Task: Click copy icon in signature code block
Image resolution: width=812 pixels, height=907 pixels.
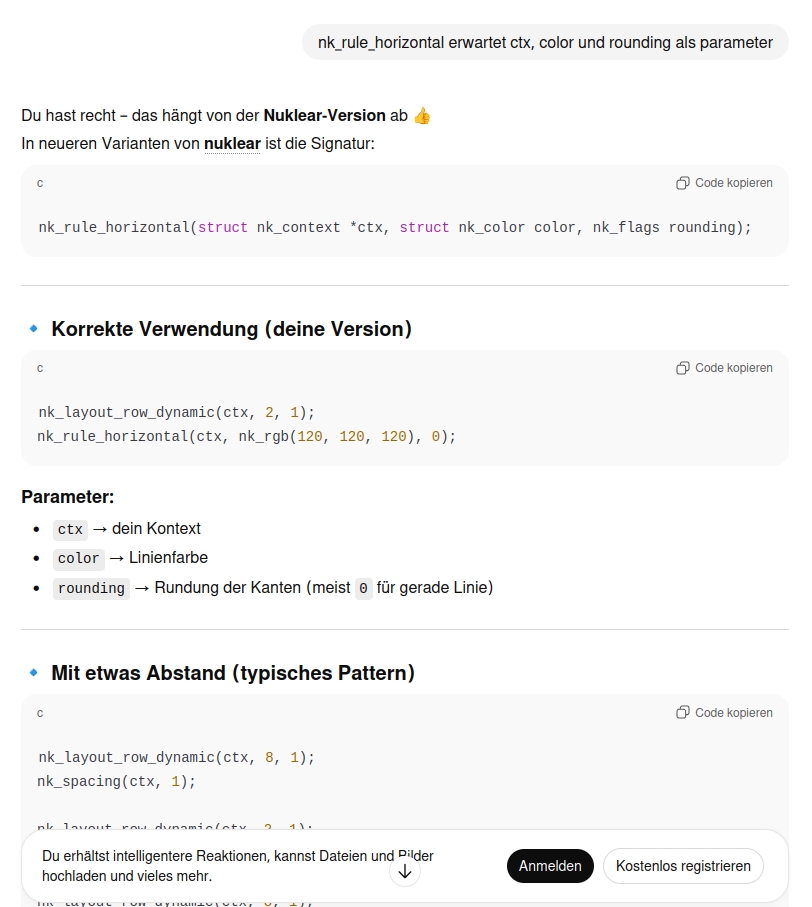Action: pos(682,183)
